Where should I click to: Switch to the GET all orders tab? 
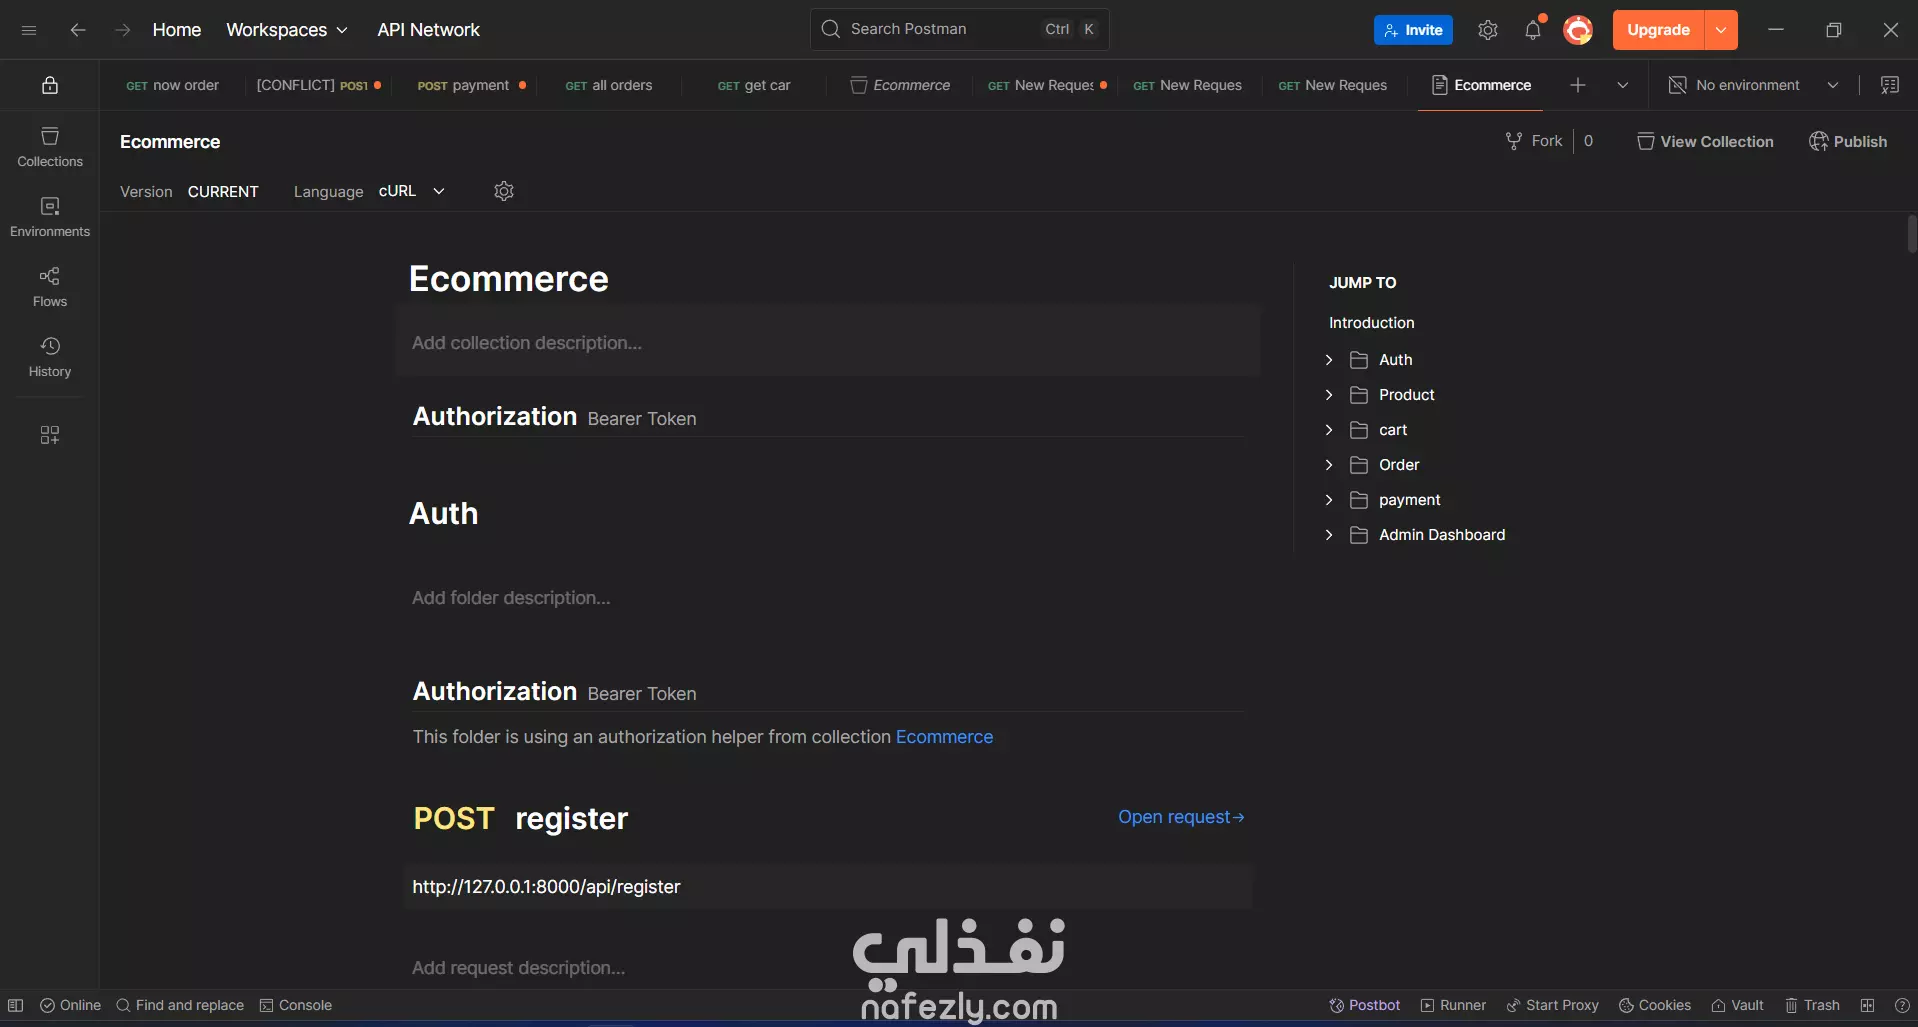608,85
